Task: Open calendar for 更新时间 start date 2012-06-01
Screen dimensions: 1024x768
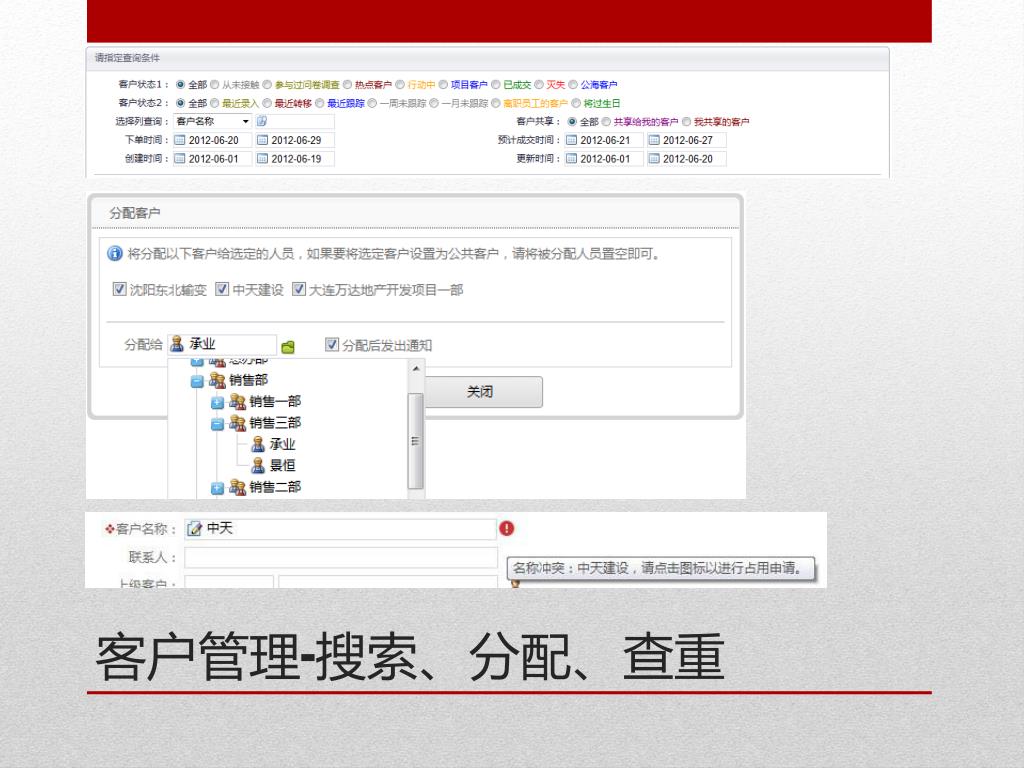Action: [x=571, y=159]
